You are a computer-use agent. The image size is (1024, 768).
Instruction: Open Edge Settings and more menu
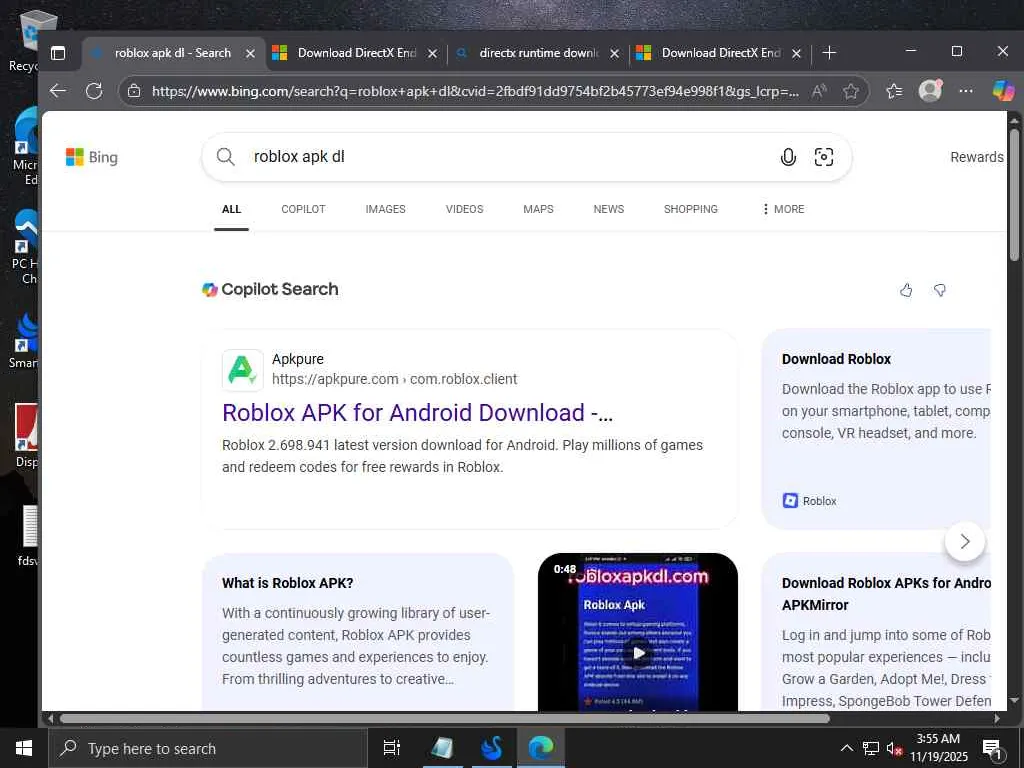tap(966, 91)
